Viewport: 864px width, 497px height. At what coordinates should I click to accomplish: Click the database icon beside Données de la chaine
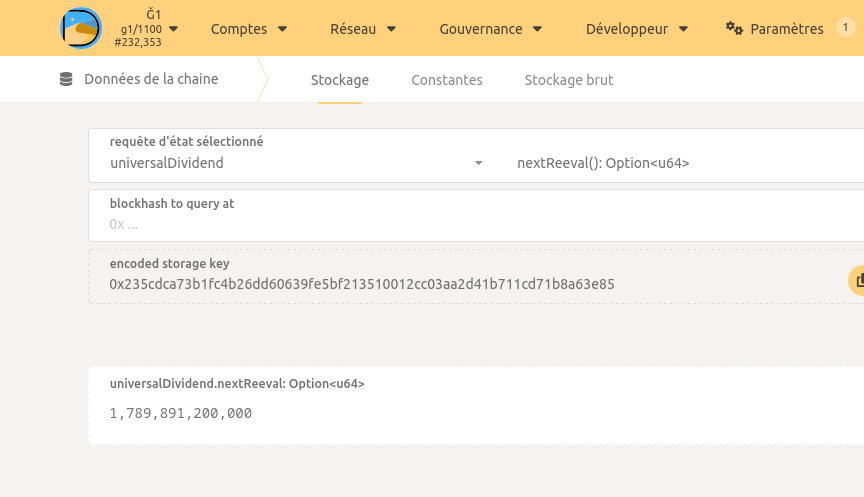pos(67,80)
